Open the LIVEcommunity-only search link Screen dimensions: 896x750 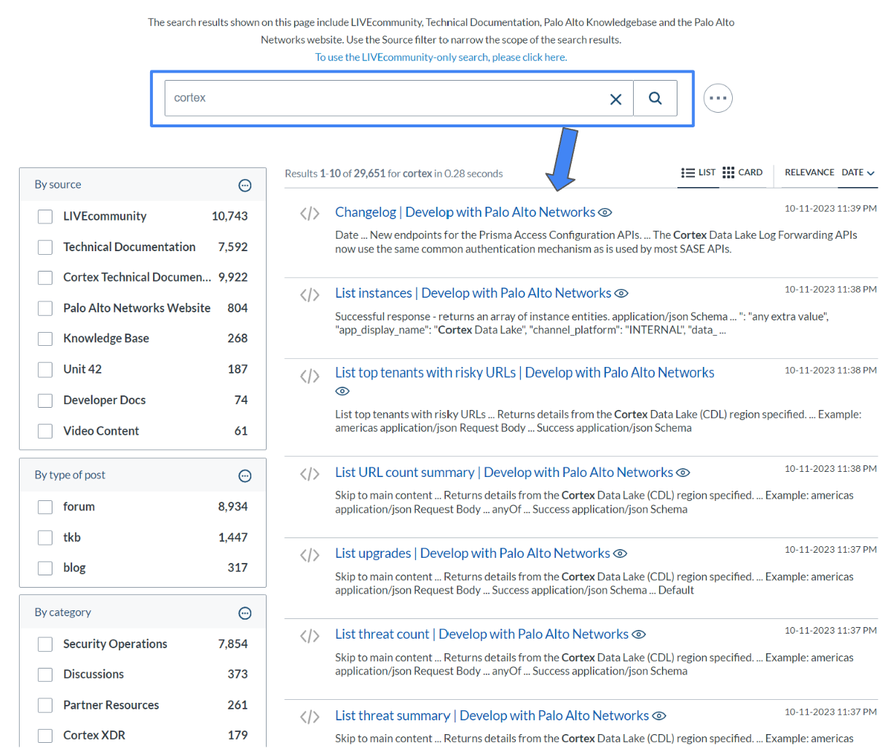pyautogui.click(x=441, y=57)
